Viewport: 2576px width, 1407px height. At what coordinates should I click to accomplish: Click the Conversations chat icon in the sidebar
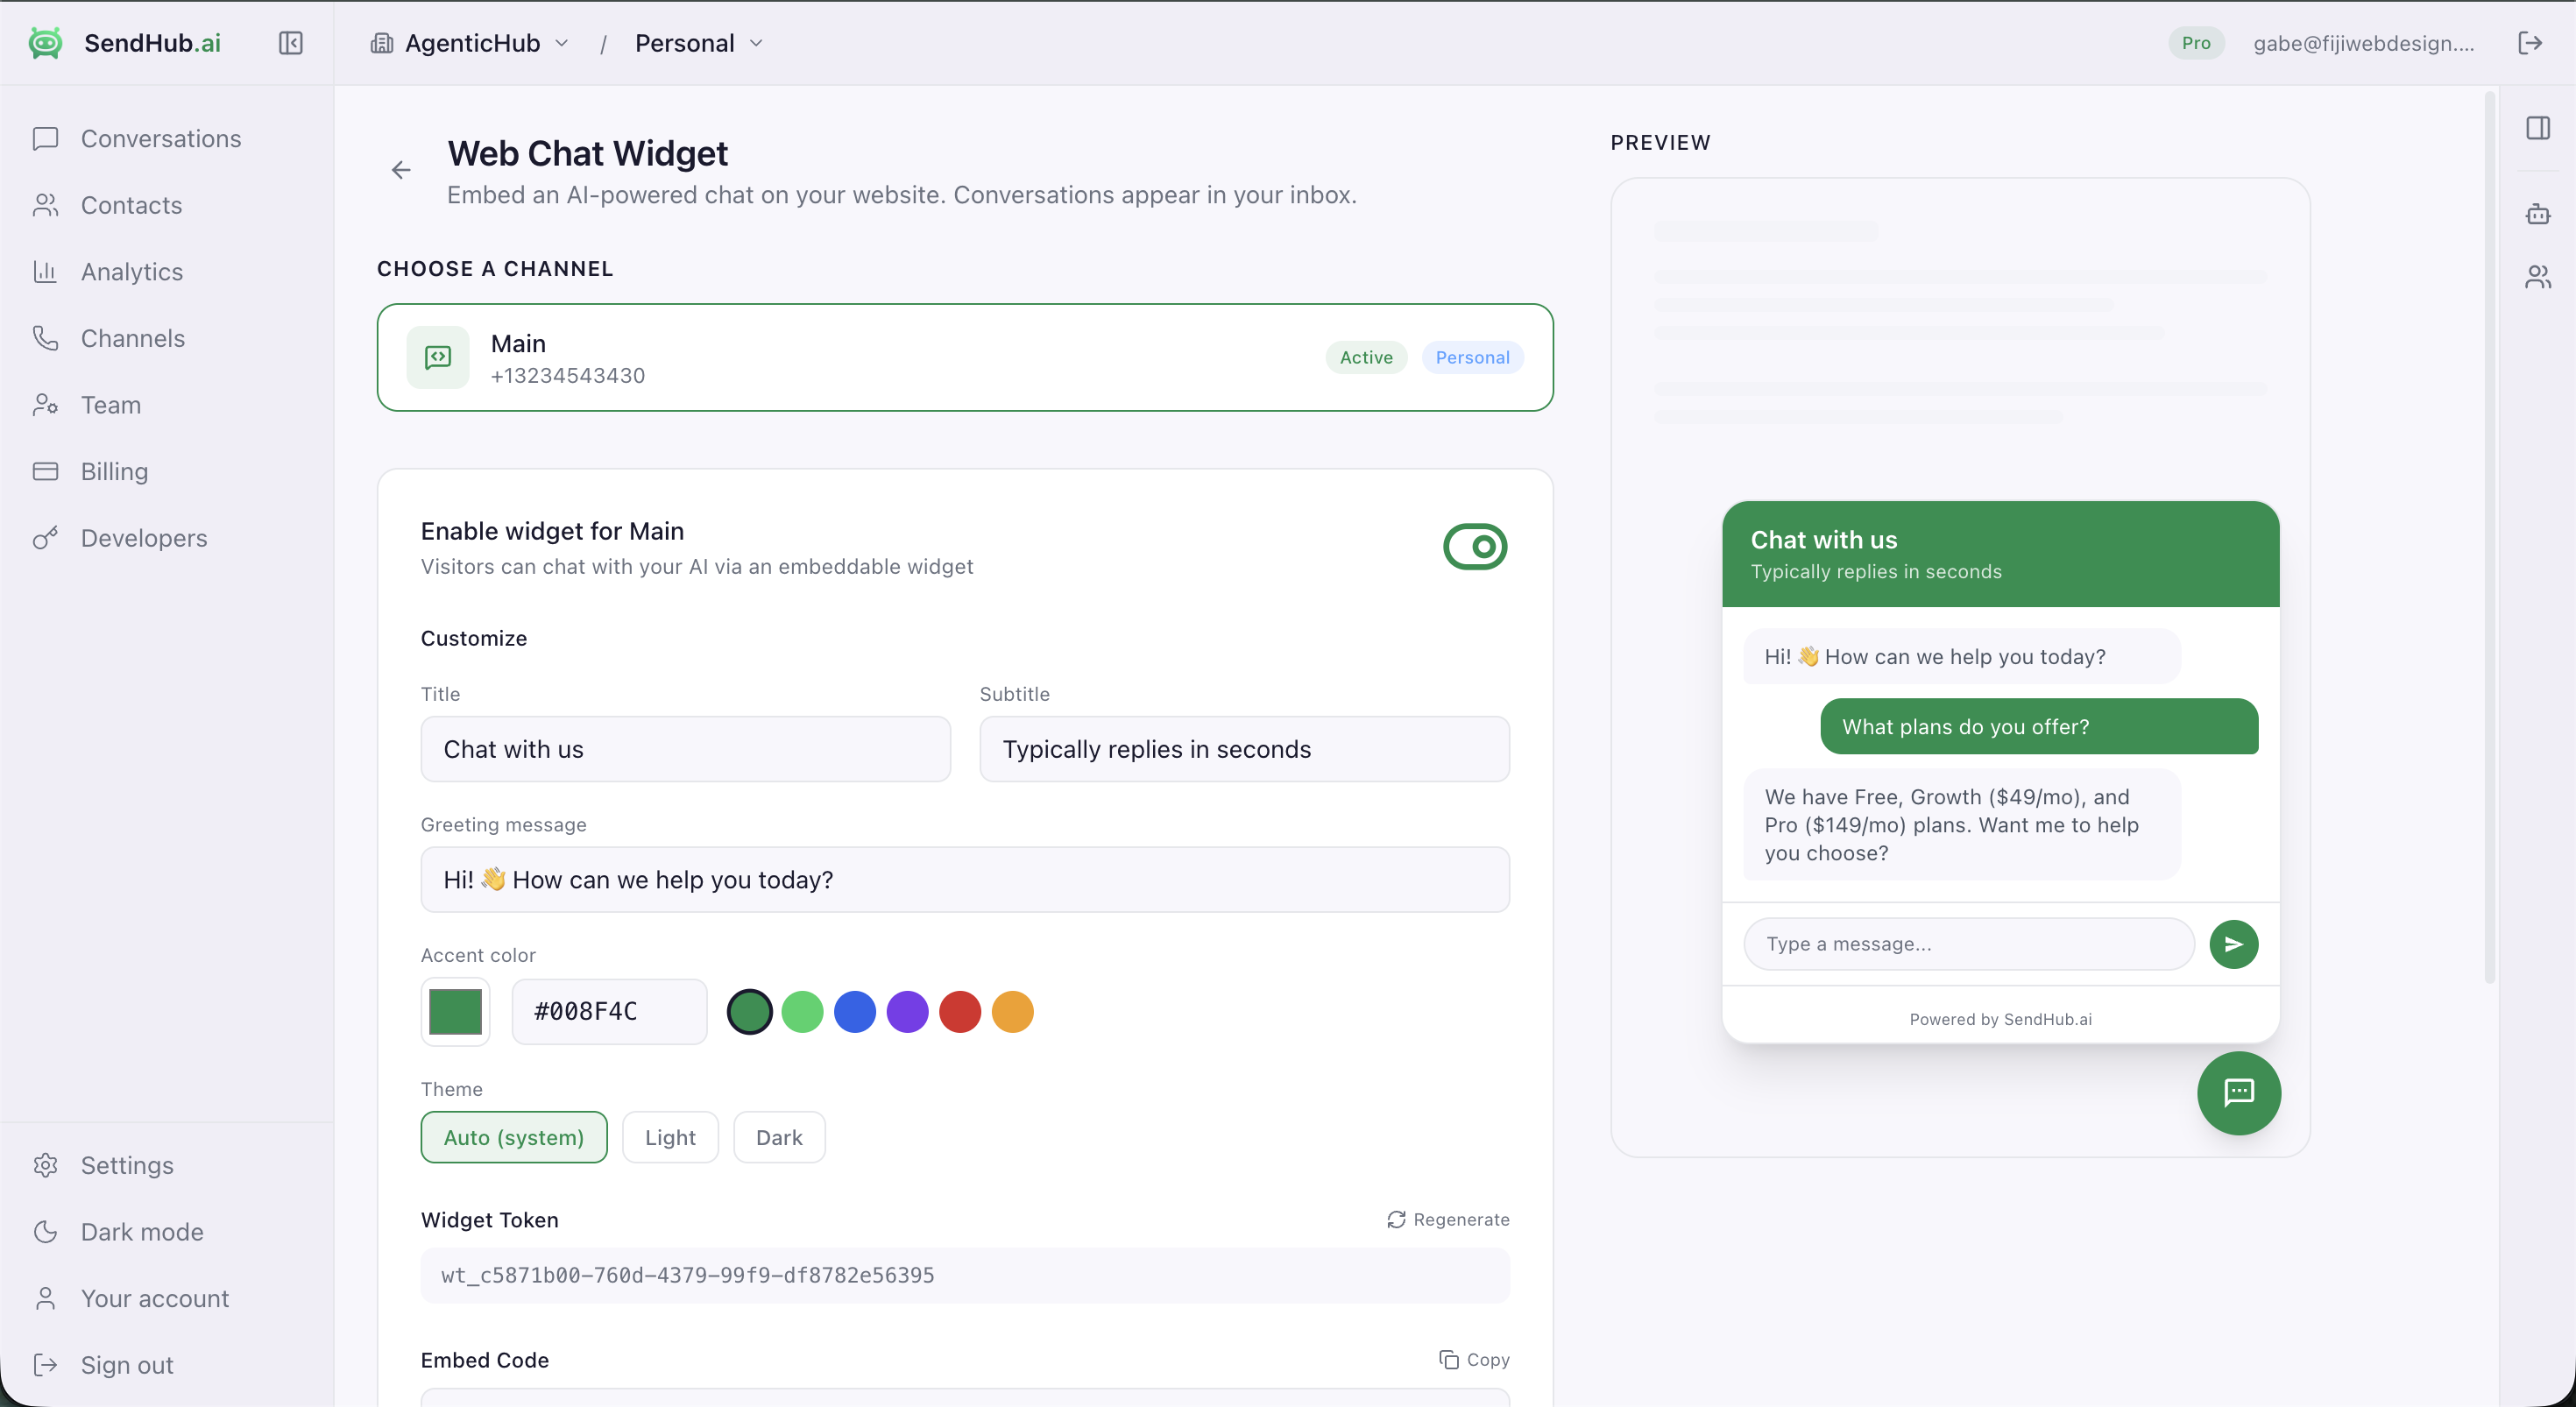(x=46, y=139)
